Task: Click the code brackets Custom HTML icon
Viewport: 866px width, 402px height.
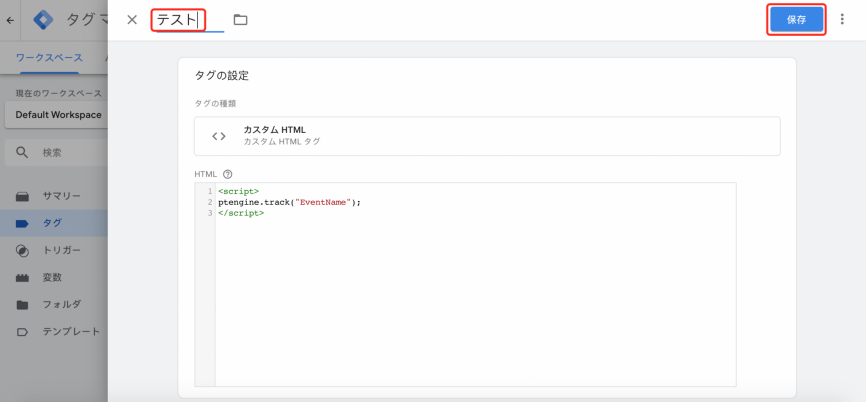Action: (x=219, y=136)
